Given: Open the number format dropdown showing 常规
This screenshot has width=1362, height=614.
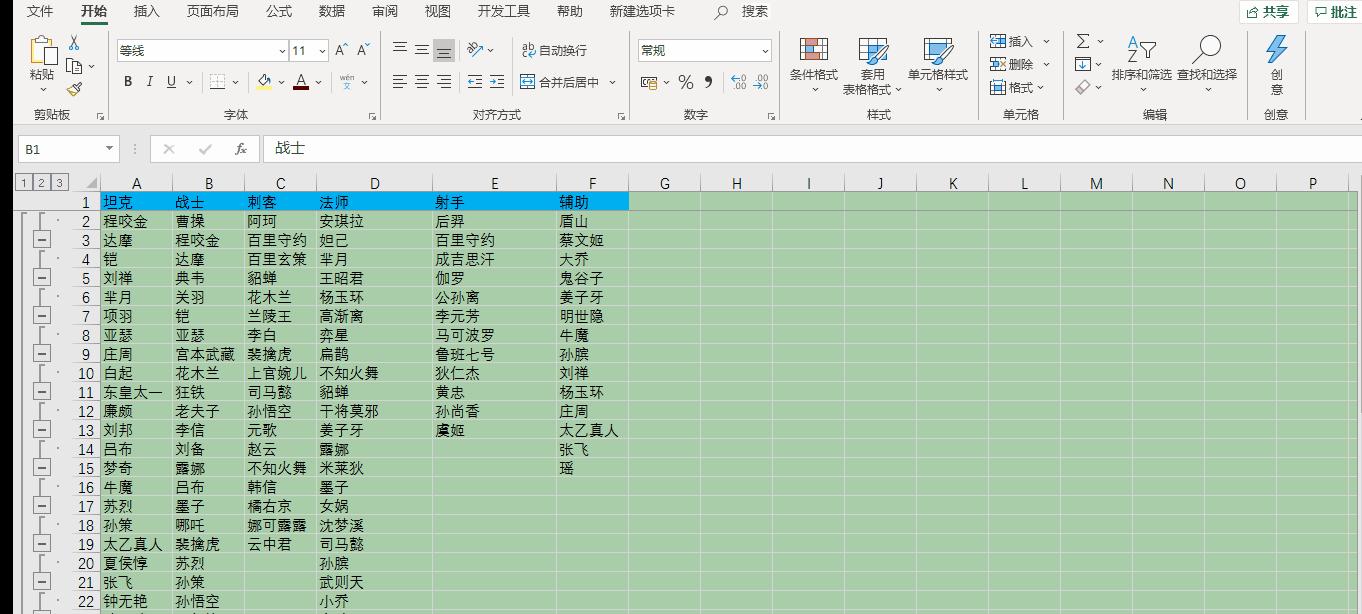Looking at the screenshot, I should coord(767,50).
